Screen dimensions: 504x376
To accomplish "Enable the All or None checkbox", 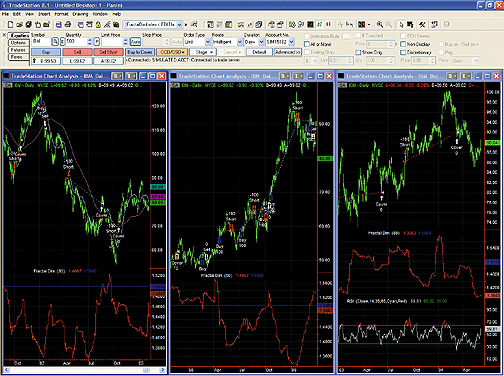I will pyautogui.click(x=307, y=44).
